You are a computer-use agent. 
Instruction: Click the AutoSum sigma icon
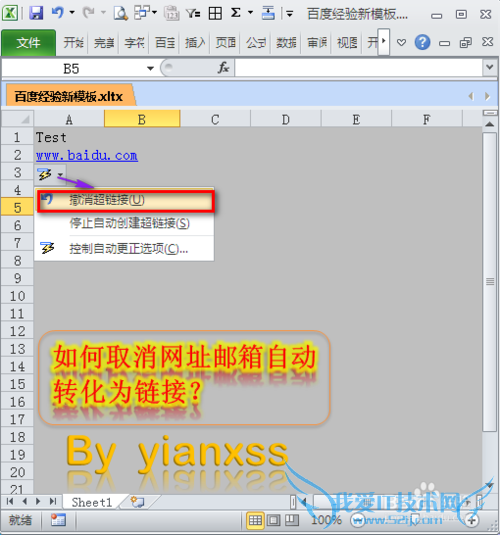235,13
